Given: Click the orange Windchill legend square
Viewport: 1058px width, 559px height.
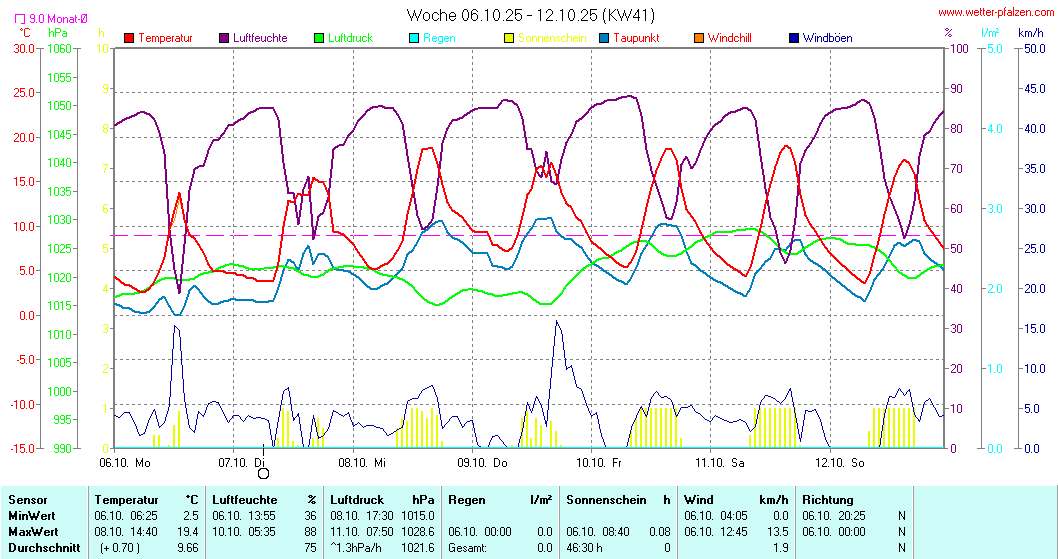Looking at the screenshot, I should pyautogui.click(x=699, y=38).
